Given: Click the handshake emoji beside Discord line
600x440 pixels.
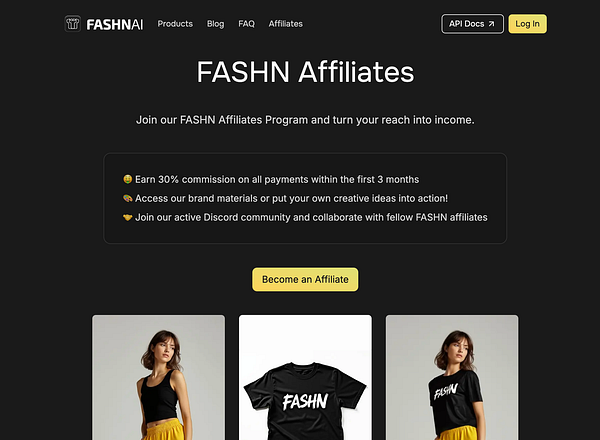Looking at the screenshot, I should (x=127, y=217).
